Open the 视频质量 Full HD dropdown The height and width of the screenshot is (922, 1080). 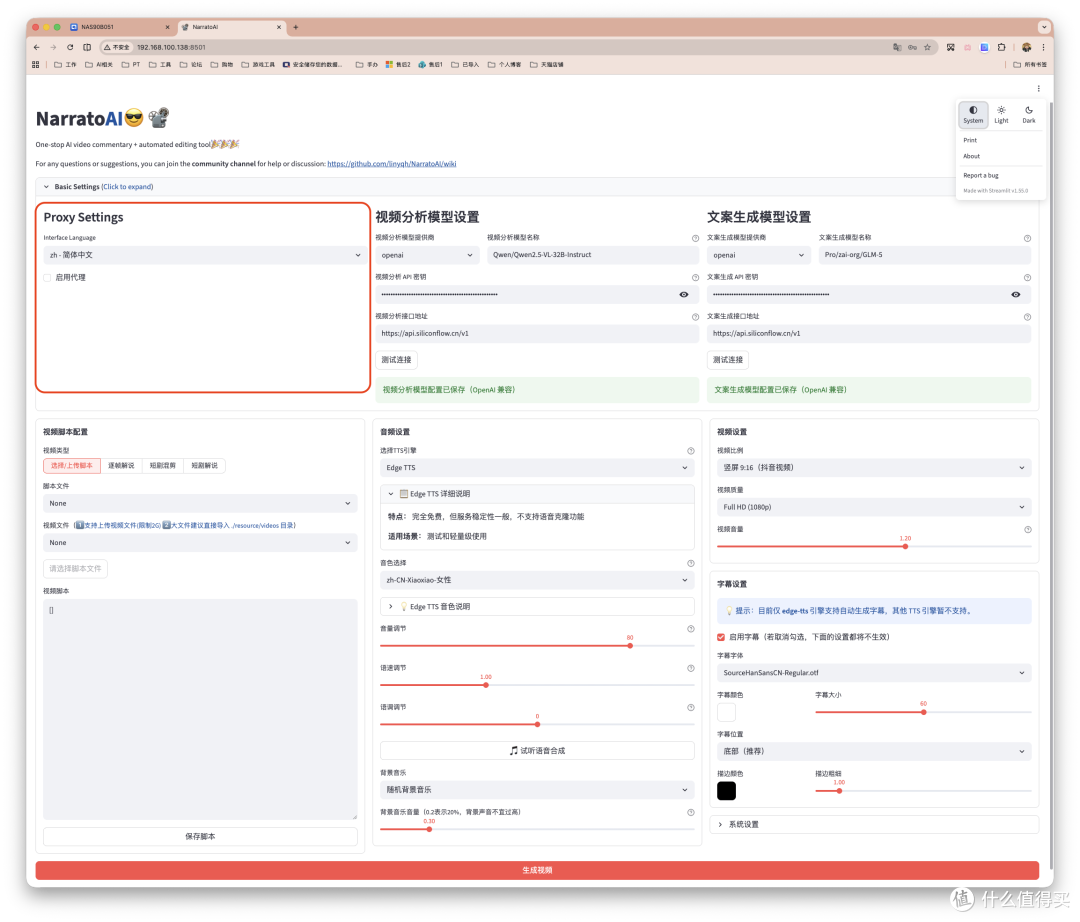pos(873,507)
